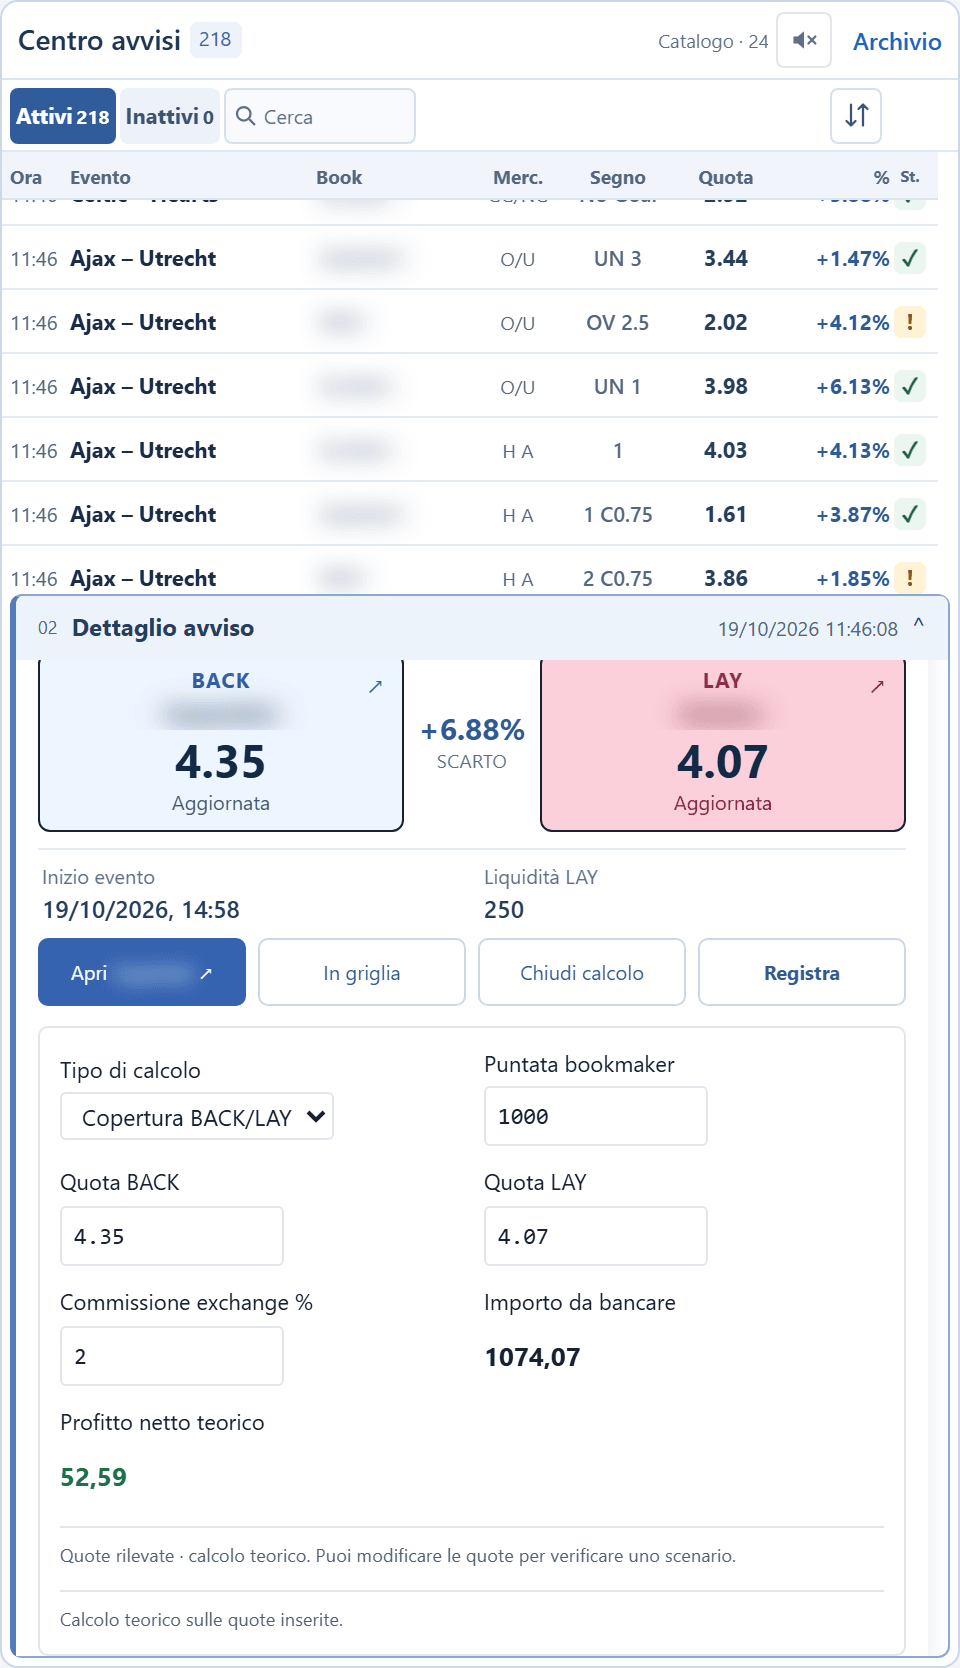This screenshot has width=960, height=1668.
Task: Select the BACK 4.35 odds card
Action: [x=221, y=745]
